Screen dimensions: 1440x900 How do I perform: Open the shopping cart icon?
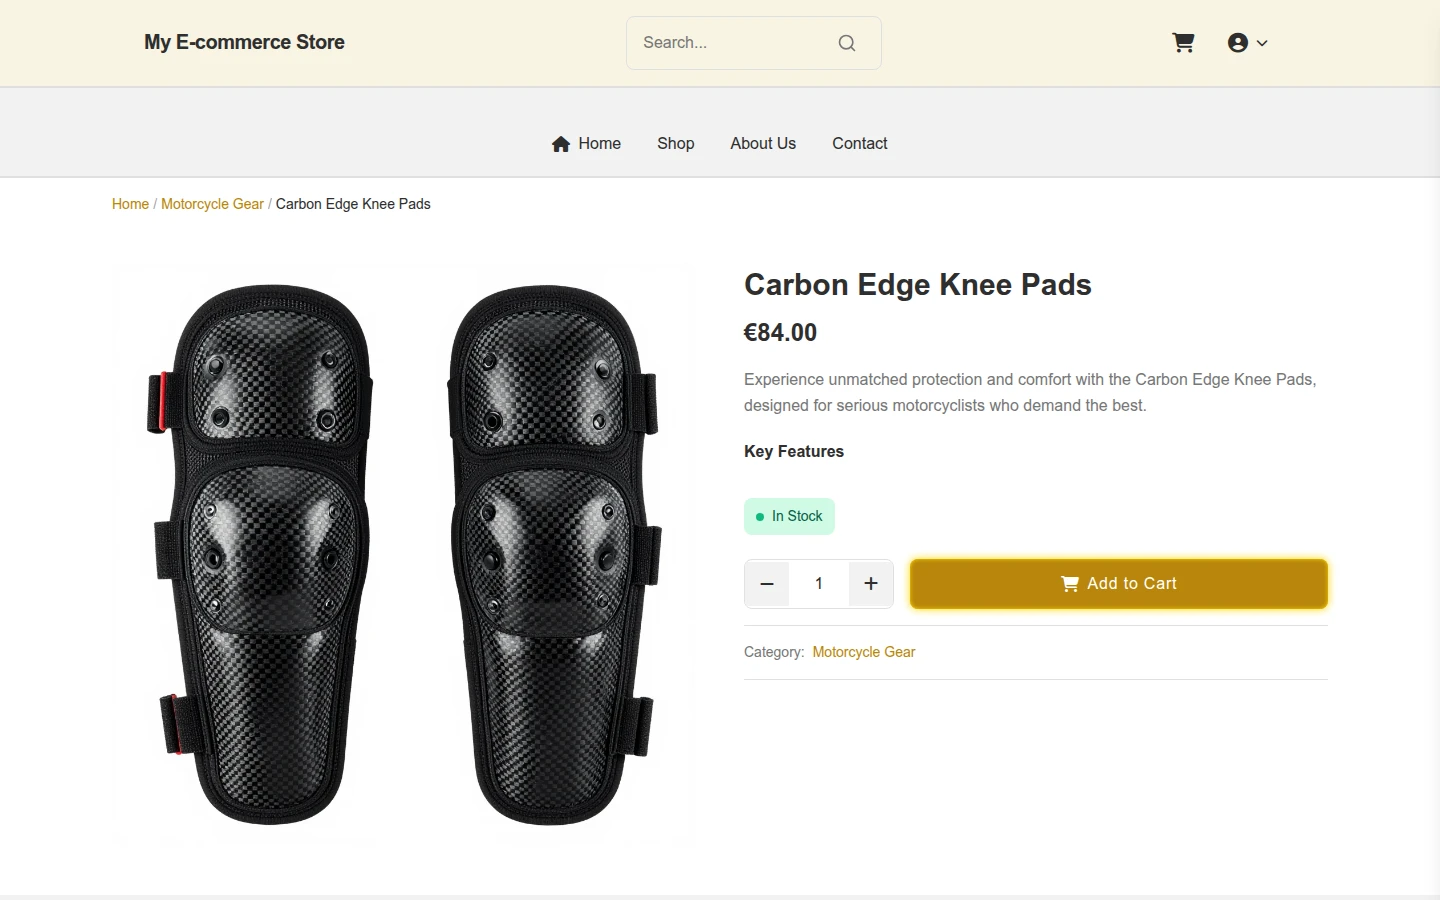tap(1183, 43)
